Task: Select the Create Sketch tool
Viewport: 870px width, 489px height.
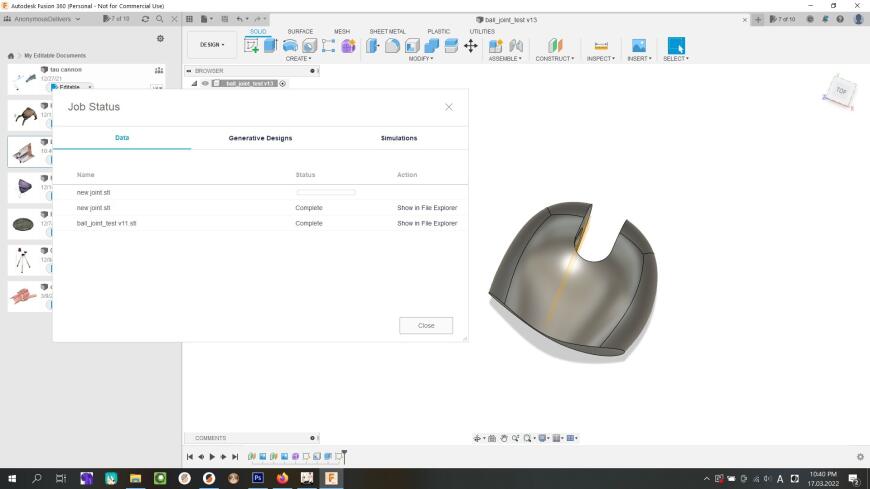Action: click(251, 46)
